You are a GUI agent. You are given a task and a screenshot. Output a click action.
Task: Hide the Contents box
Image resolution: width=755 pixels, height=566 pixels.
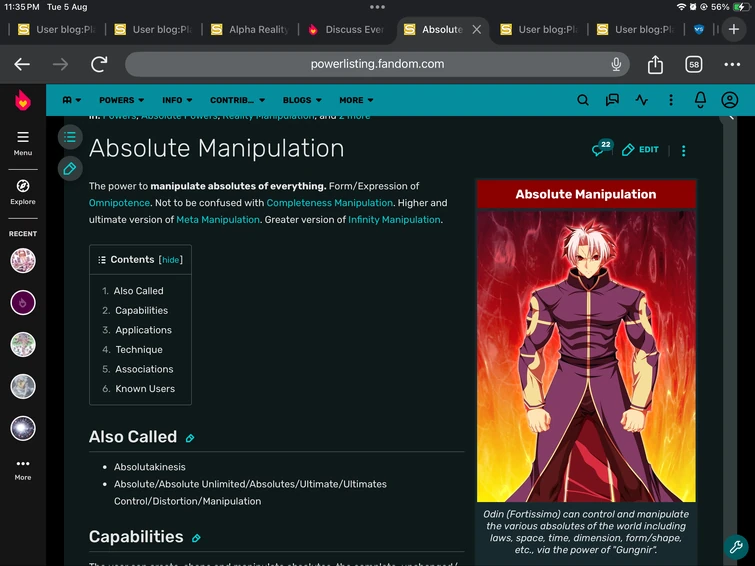pos(170,260)
